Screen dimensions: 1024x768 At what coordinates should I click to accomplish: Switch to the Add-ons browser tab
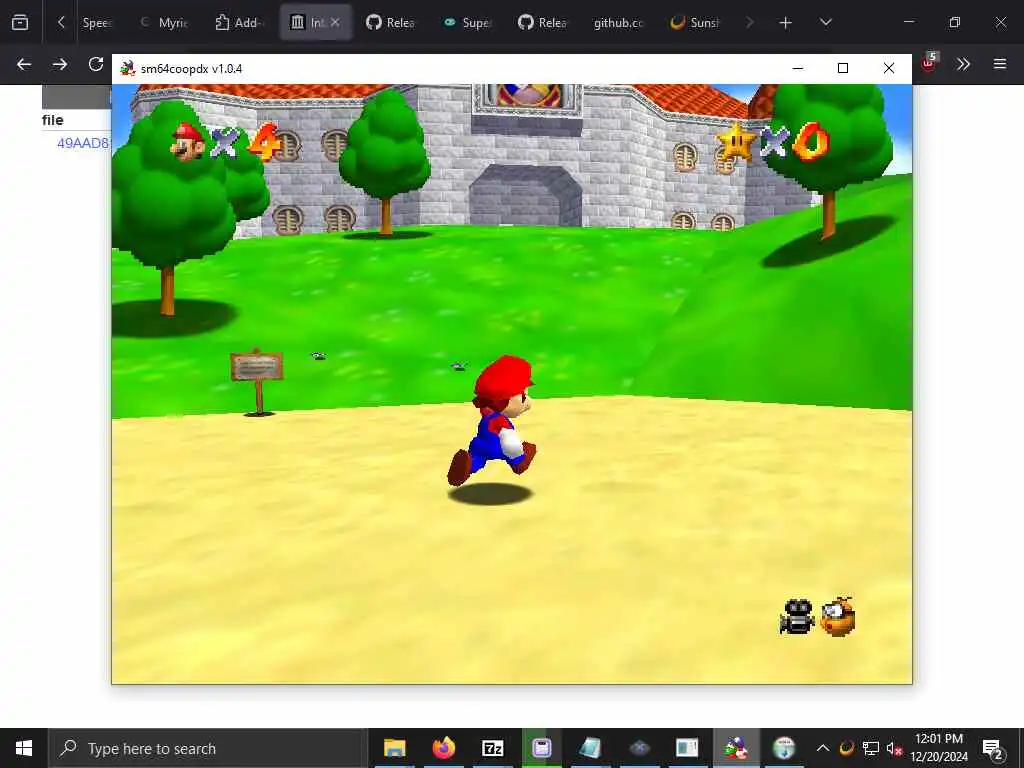[x=240, y=22]
